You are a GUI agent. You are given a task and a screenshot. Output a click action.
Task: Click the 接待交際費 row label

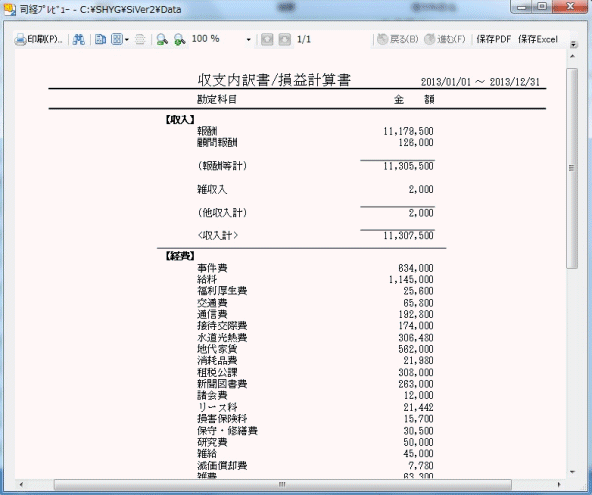[222, 325]
